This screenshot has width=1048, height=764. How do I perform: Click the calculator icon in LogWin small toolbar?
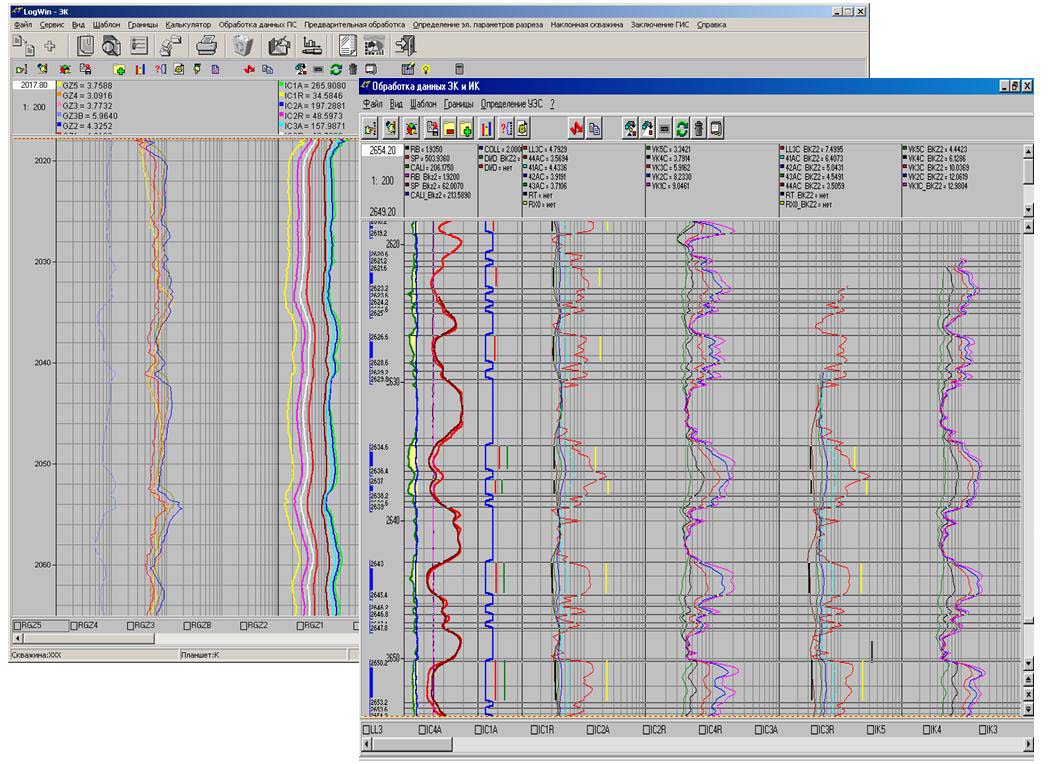460,69
